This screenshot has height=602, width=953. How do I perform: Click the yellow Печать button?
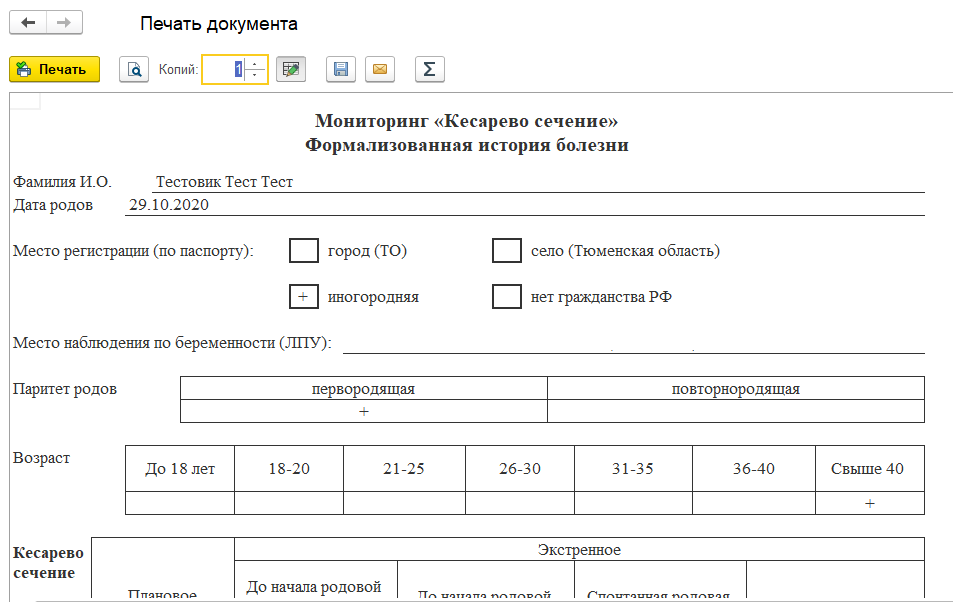(55, 69)
